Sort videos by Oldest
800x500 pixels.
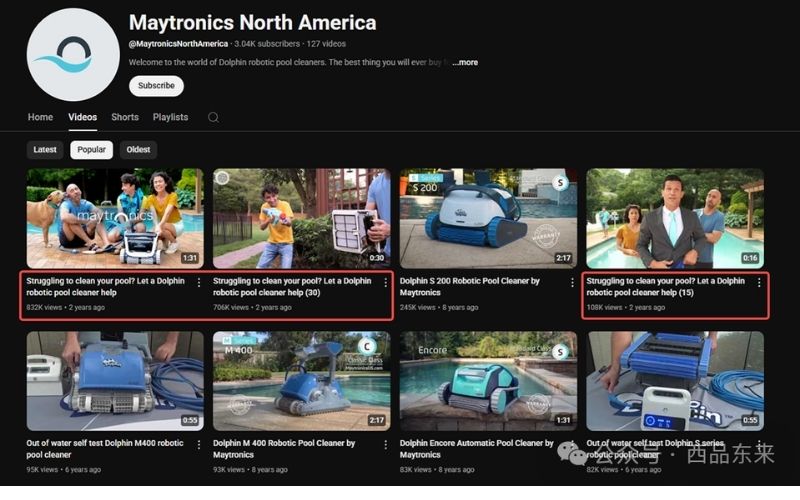pyautogui.click(x=138, y=149)
